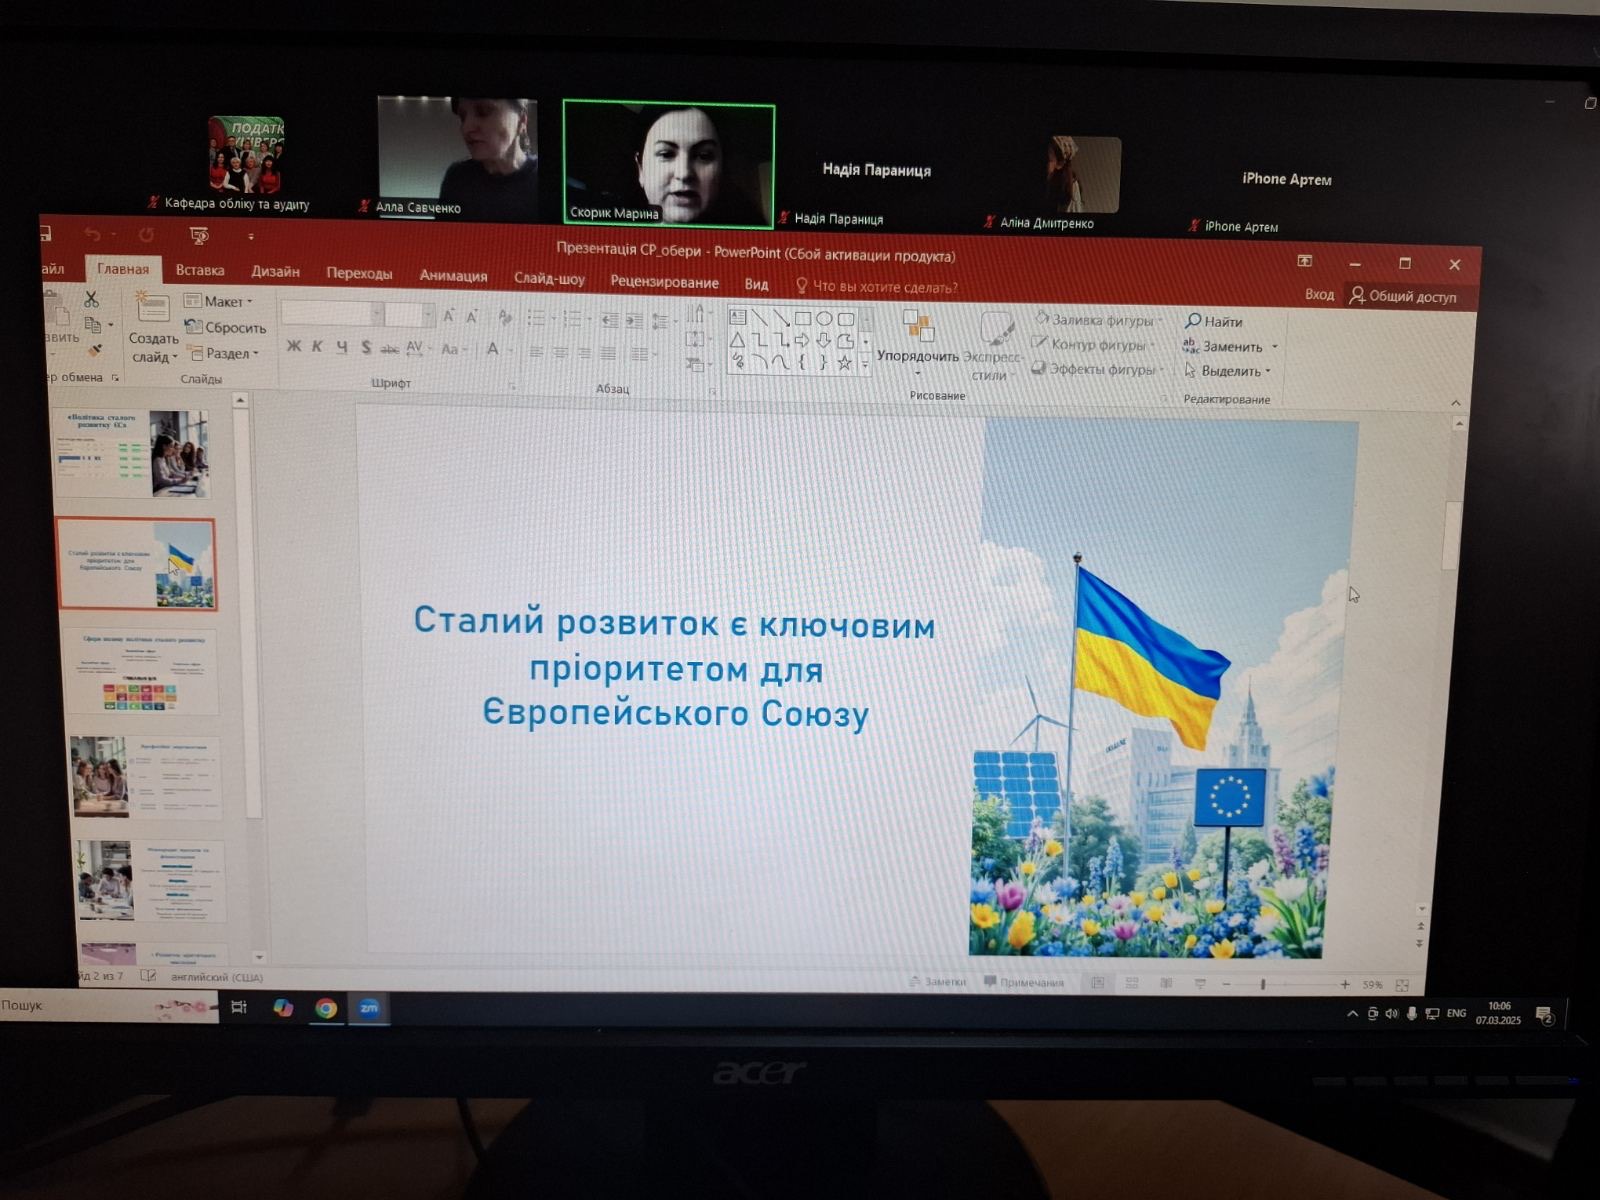Image resolution: width=1600 pixels, height=1200 pixels.
Task: Click Fit slide to window icon
Action: pos(1402,985)
